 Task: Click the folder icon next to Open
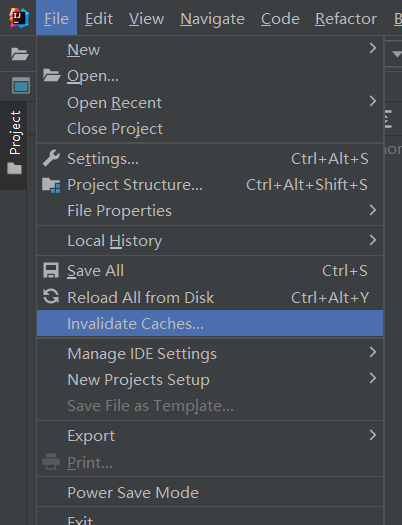52,75
